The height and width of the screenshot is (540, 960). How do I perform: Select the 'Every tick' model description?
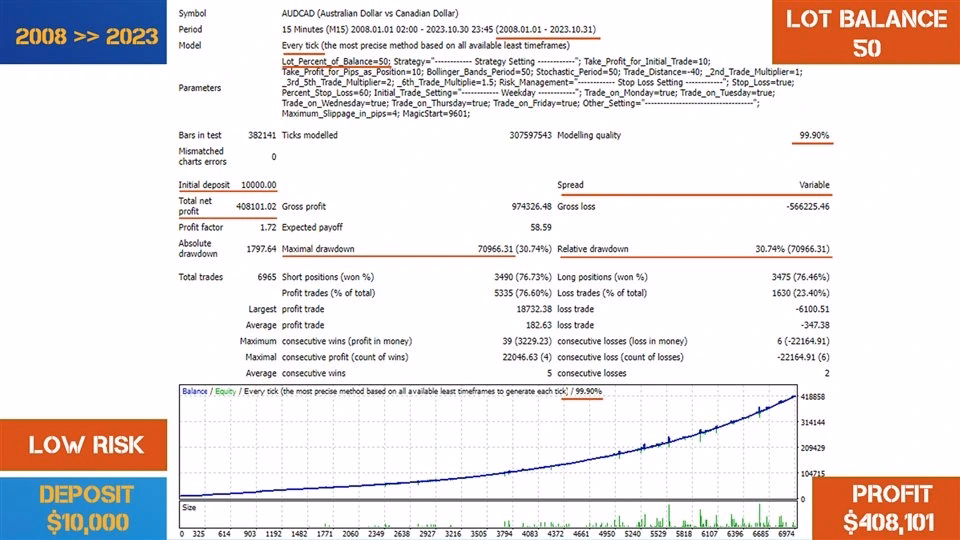(x=425, y=45)
